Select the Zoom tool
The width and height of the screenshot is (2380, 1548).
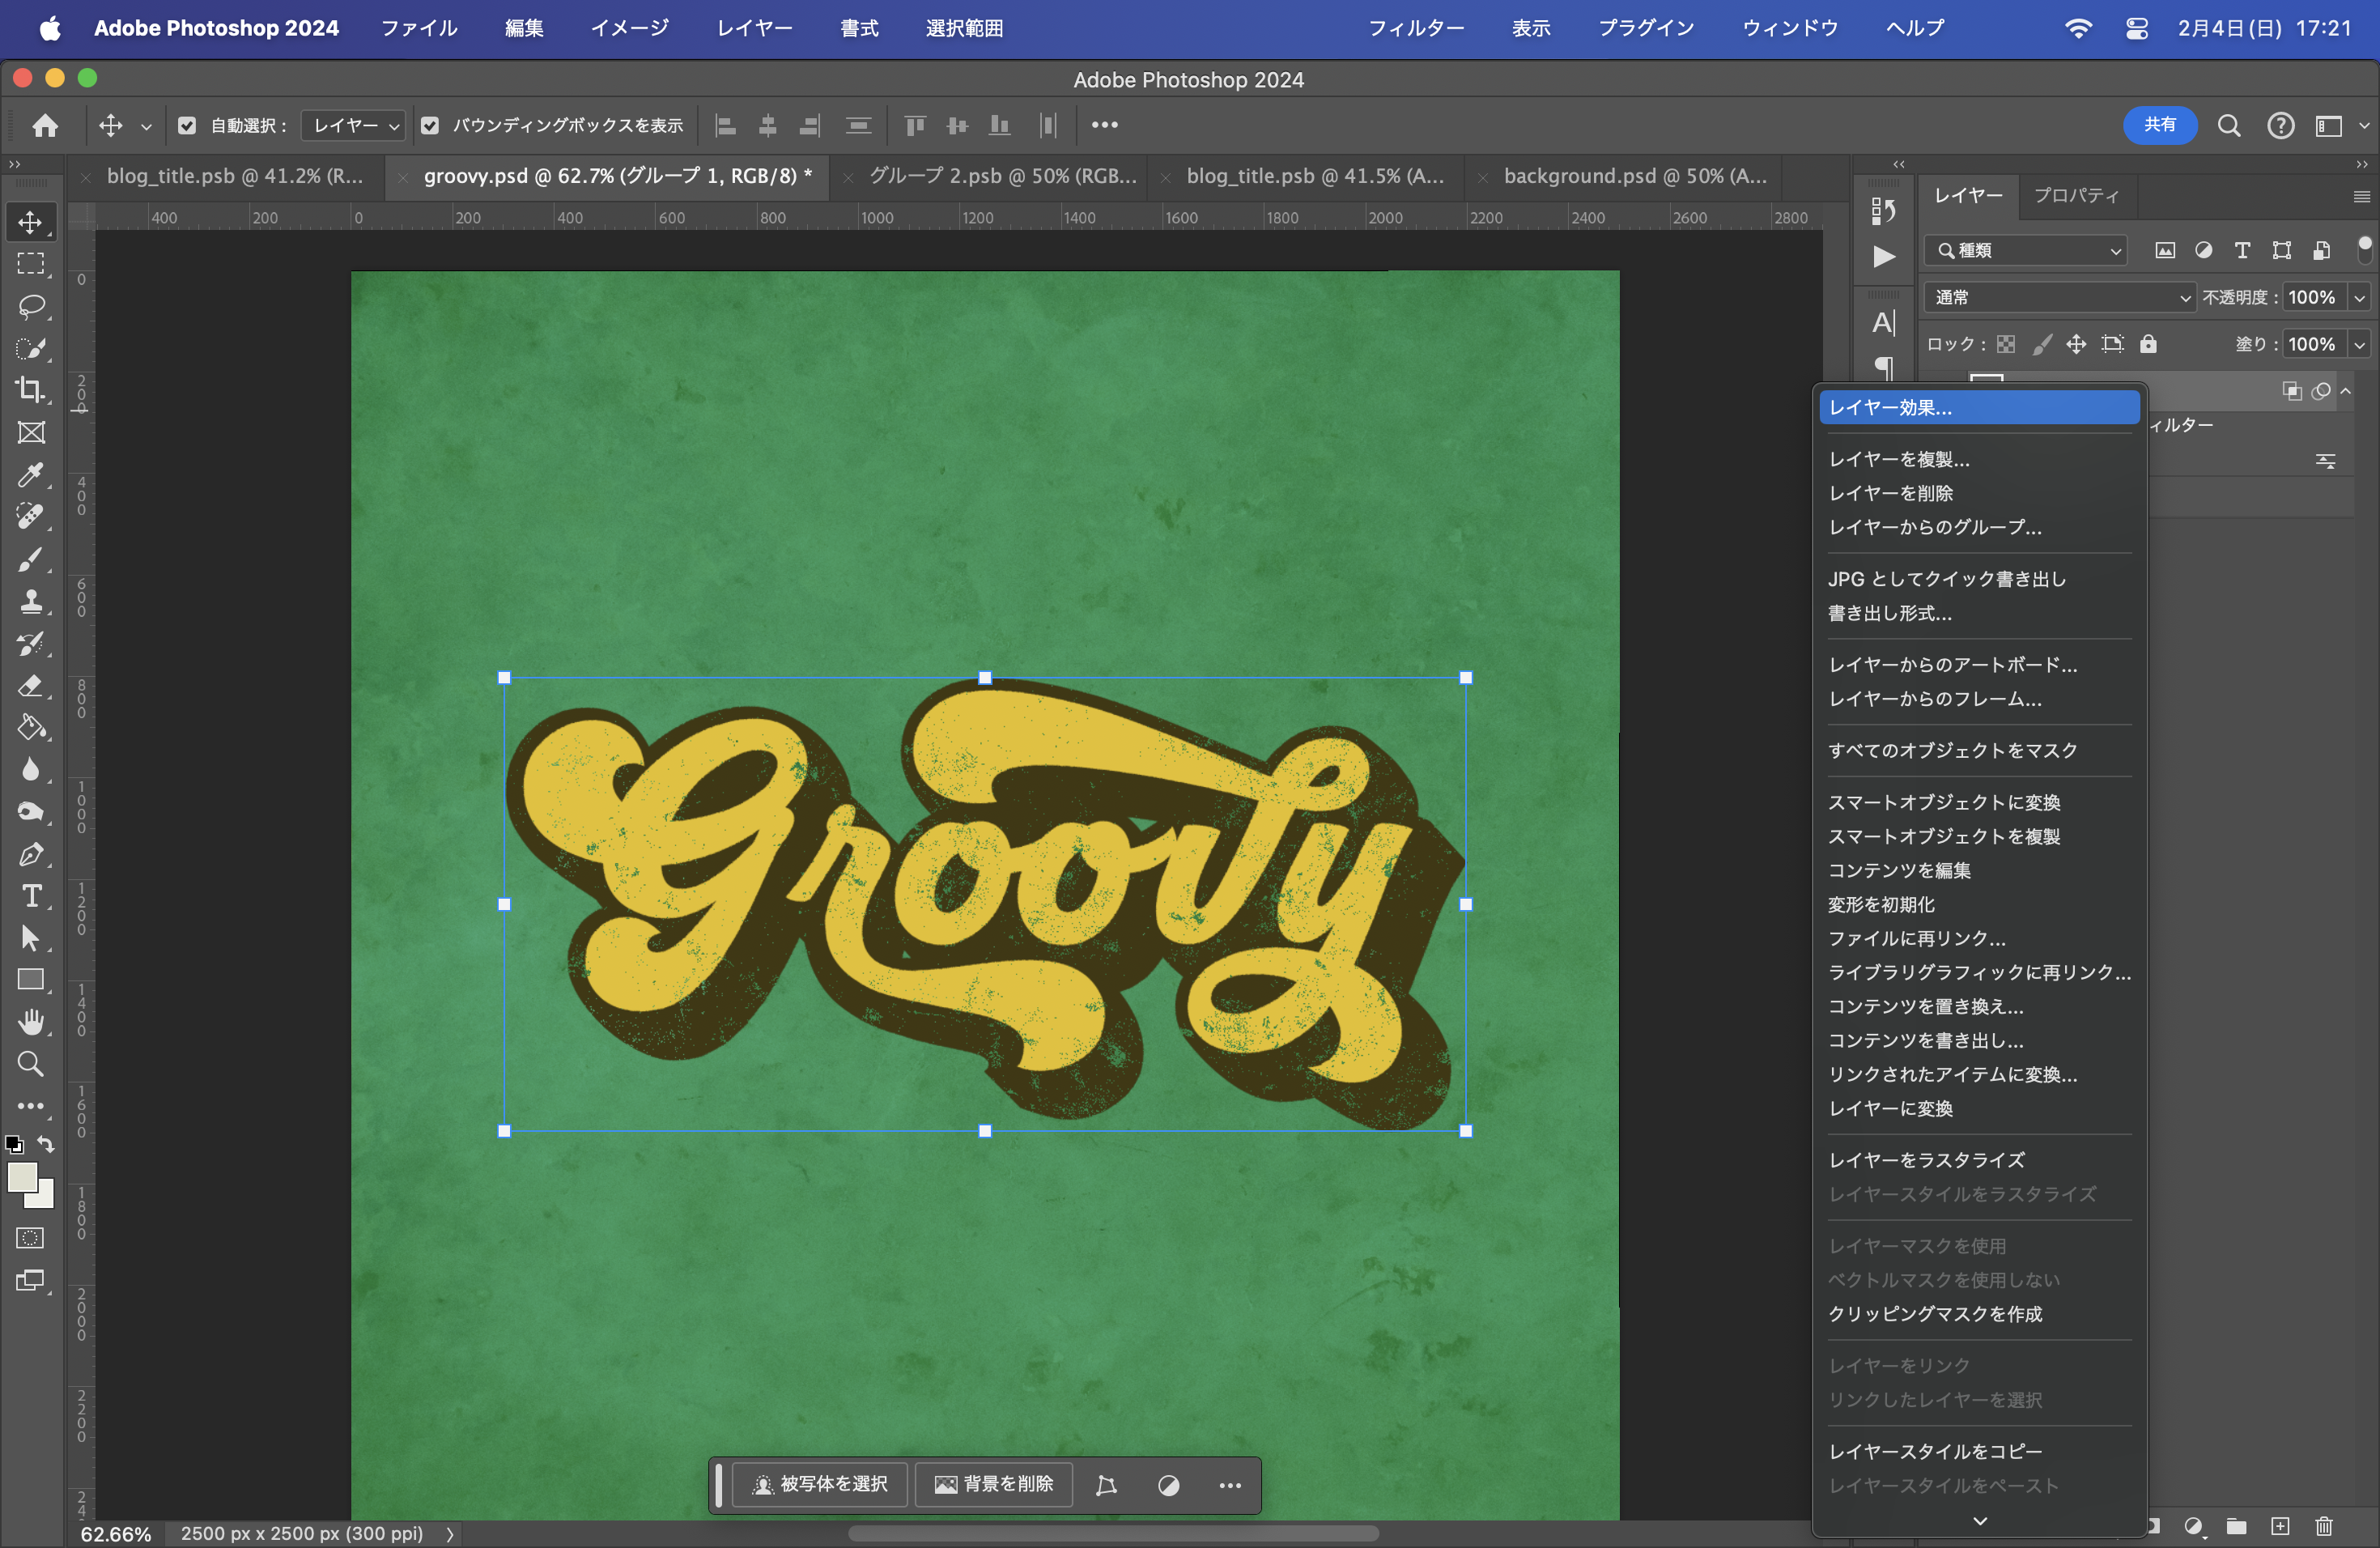coord(31,1064)
